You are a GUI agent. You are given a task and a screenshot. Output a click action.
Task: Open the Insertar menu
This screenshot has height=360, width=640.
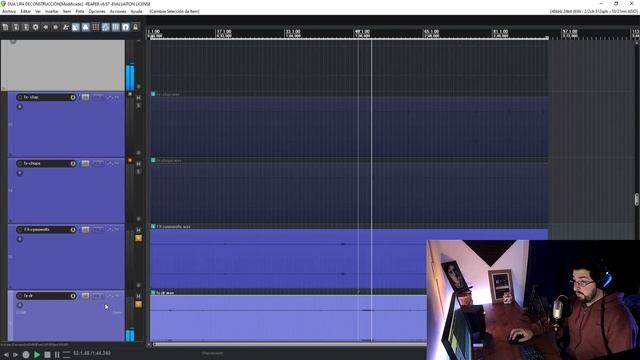point(51,11)
